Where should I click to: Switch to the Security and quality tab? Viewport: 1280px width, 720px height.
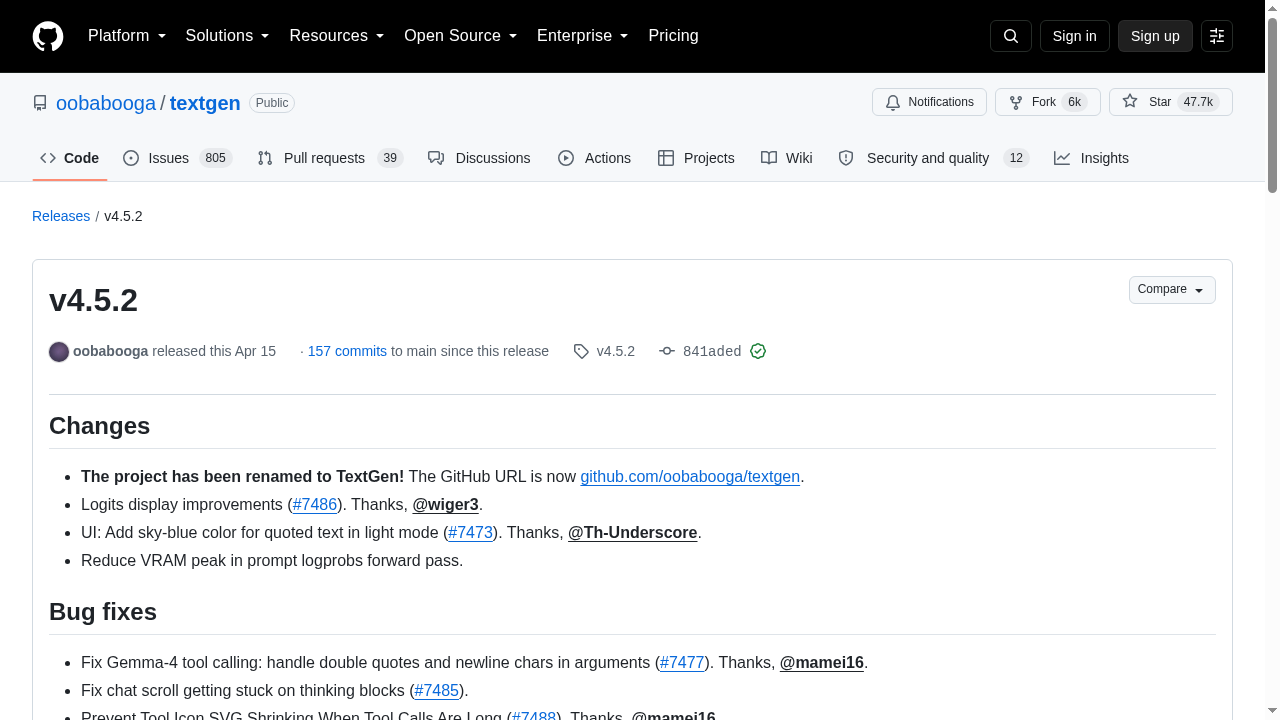tap(934, 158)
